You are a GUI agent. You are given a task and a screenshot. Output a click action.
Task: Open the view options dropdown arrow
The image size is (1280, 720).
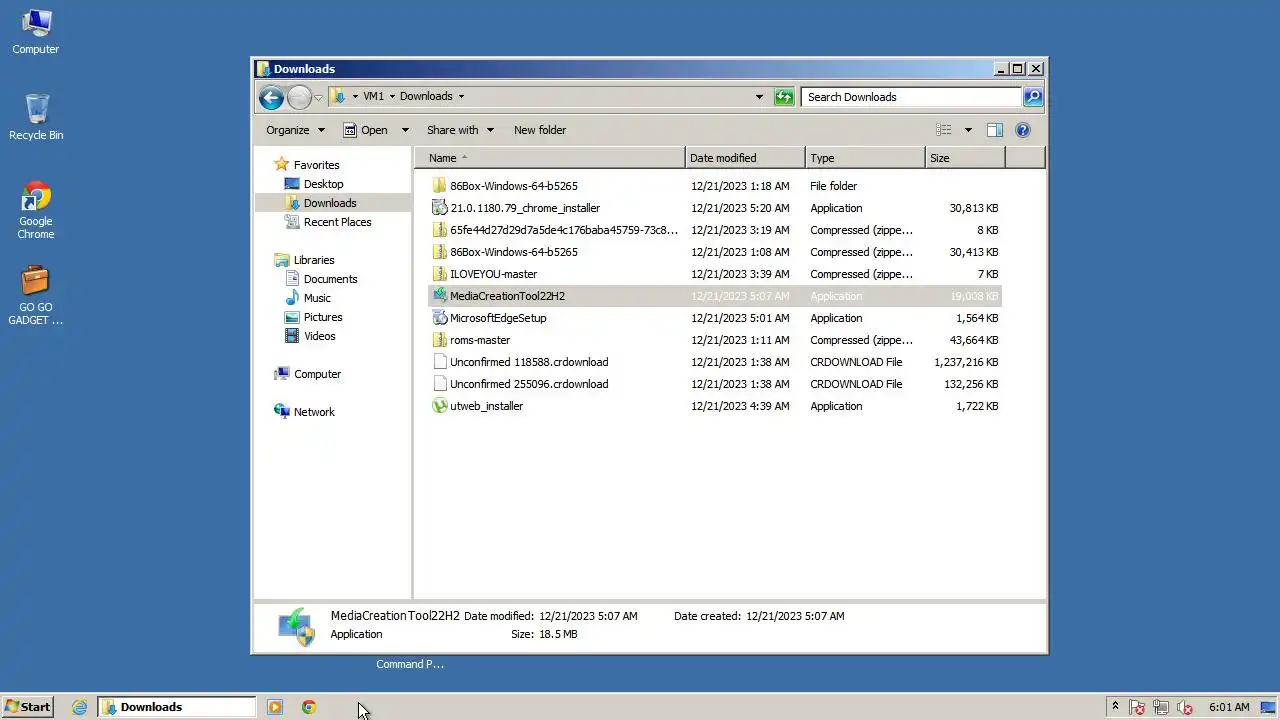tap(967, 130)
